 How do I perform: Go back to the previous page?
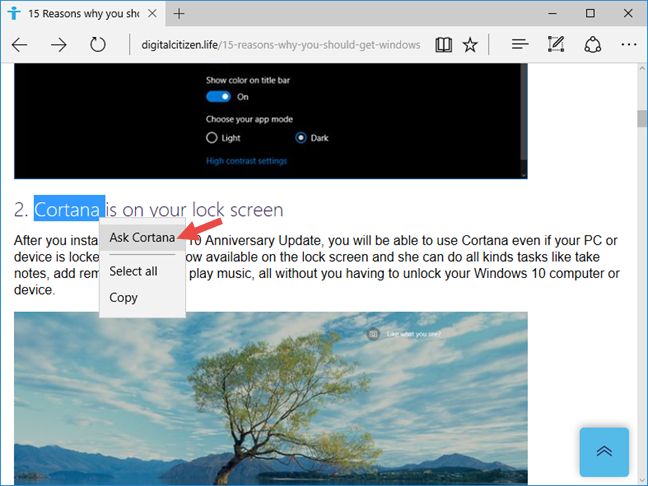tap(19, 45)
